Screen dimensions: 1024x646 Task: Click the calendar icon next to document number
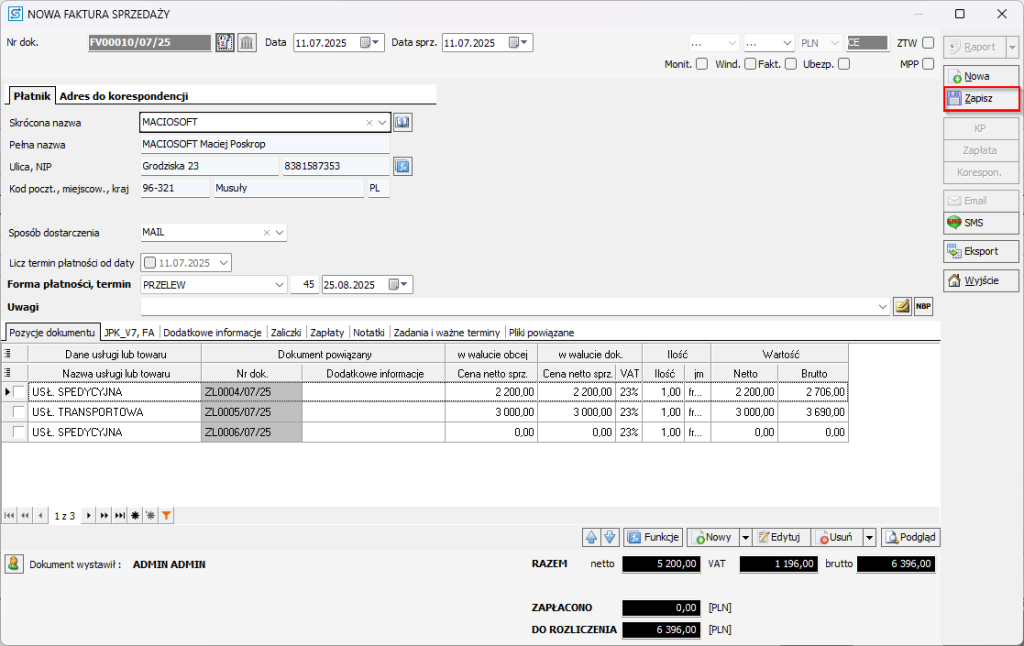pos(225,43)
